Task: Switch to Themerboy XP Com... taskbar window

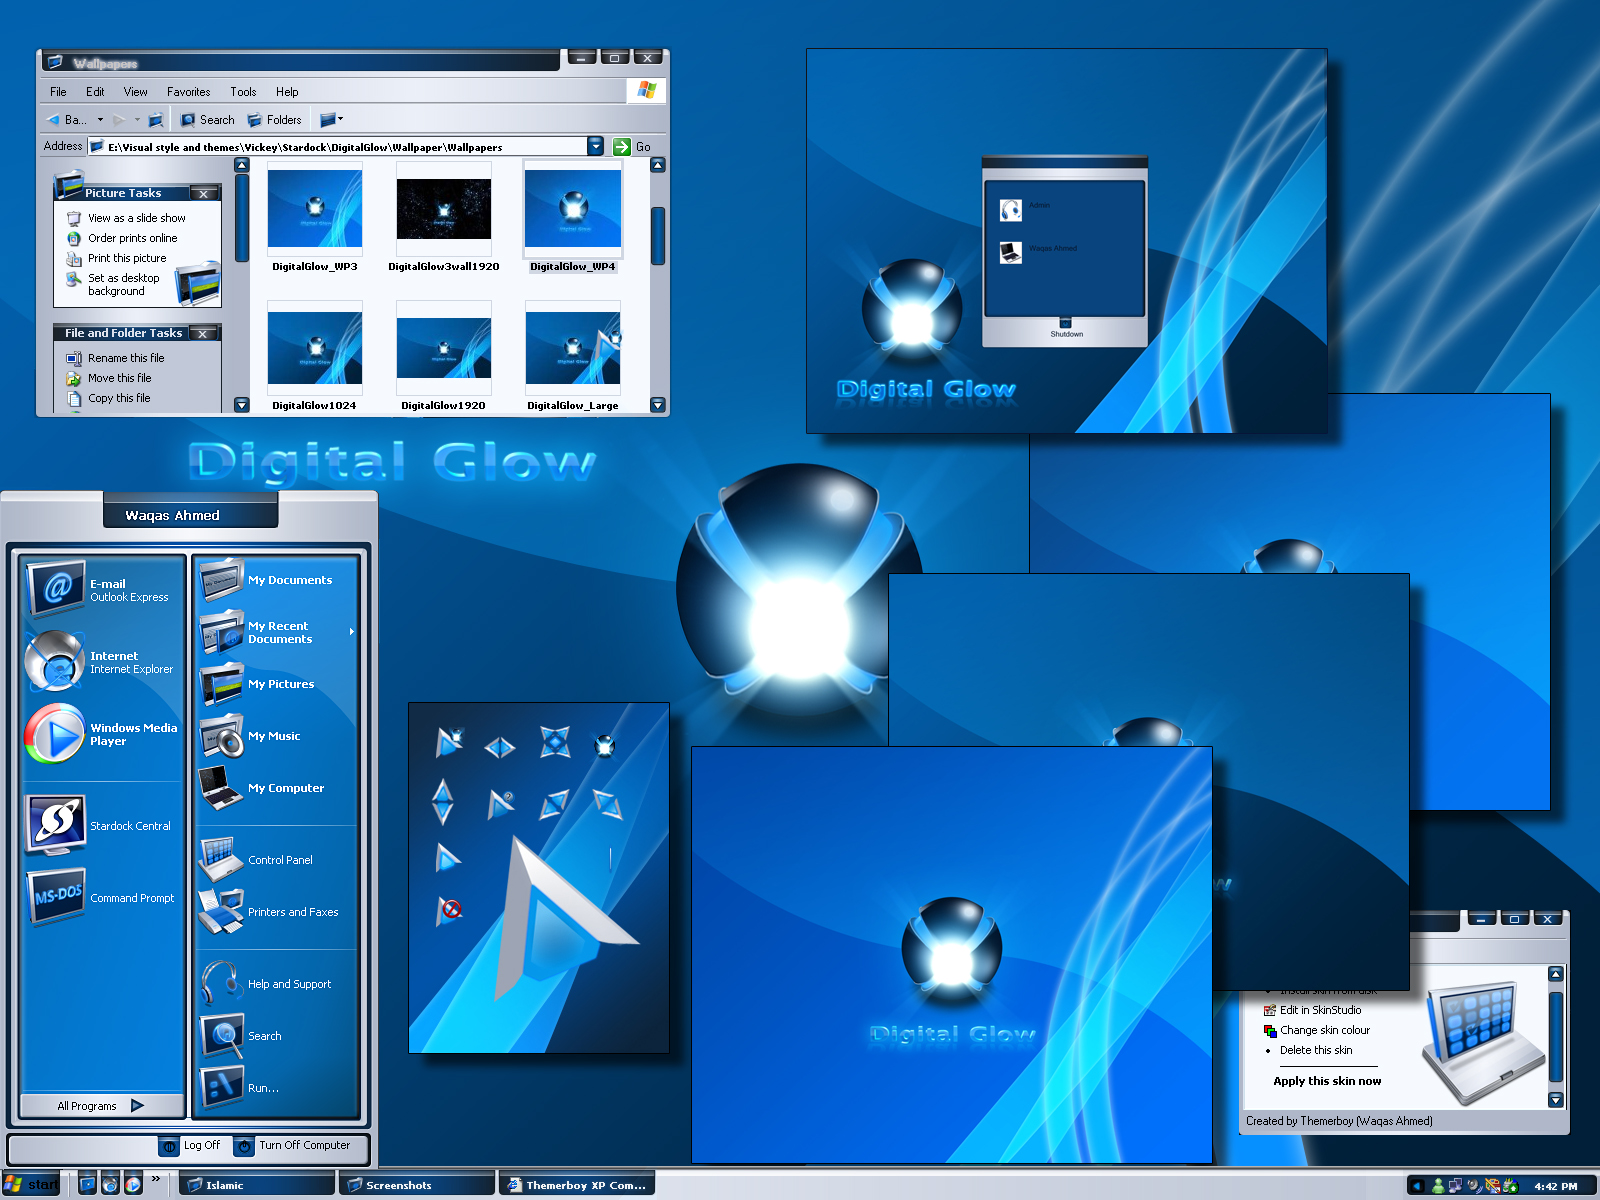Action: tap(577, 1185)
